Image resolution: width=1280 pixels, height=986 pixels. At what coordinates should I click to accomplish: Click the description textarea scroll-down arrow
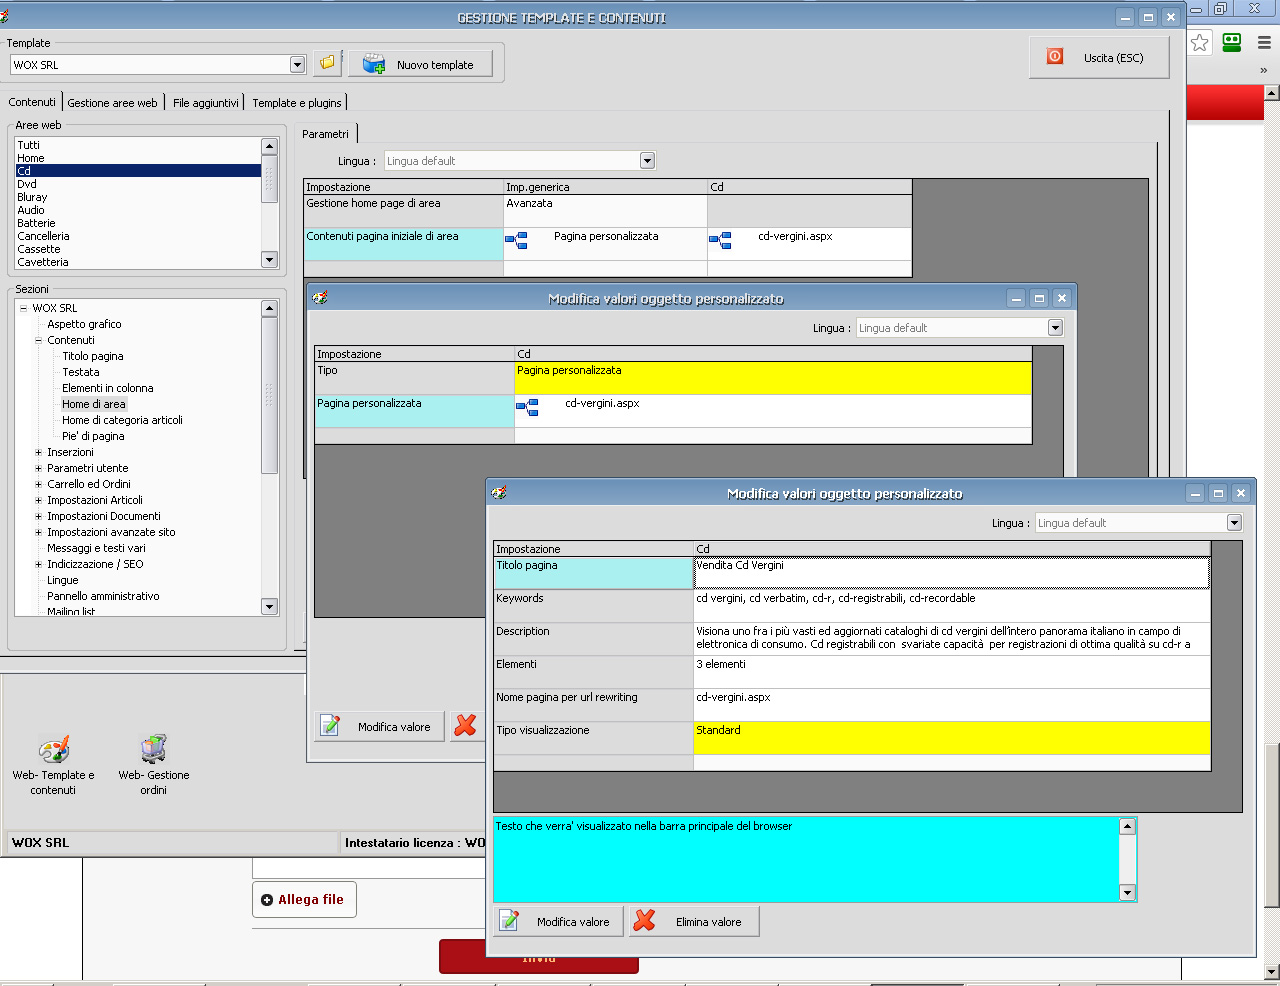pos(1128,893)
